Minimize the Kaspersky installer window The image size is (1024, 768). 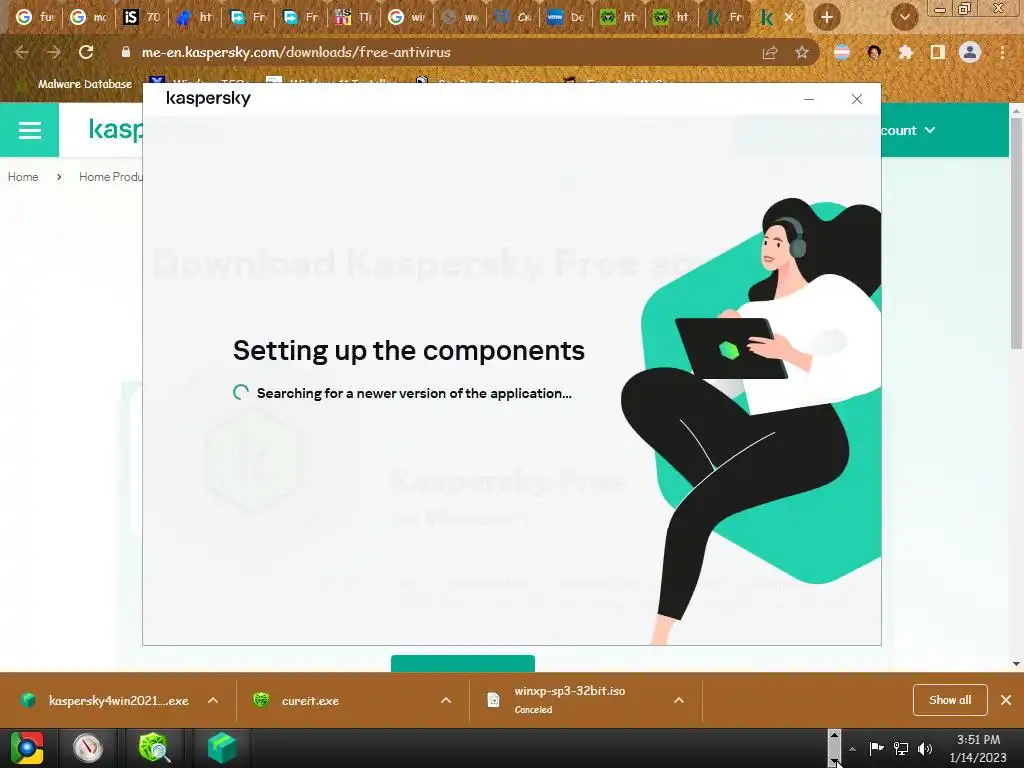coord(808,99)
